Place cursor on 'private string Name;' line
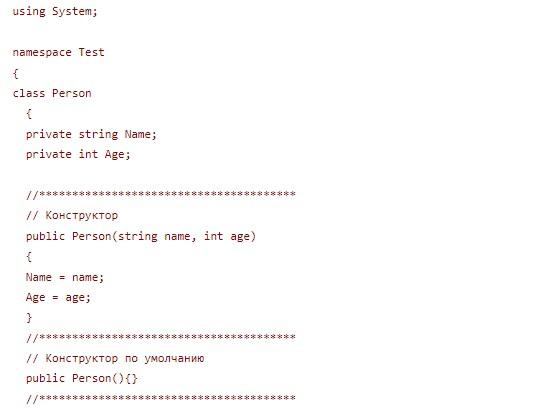The height and width of the screenshot is (409, 550). click(x=91, y=134)
